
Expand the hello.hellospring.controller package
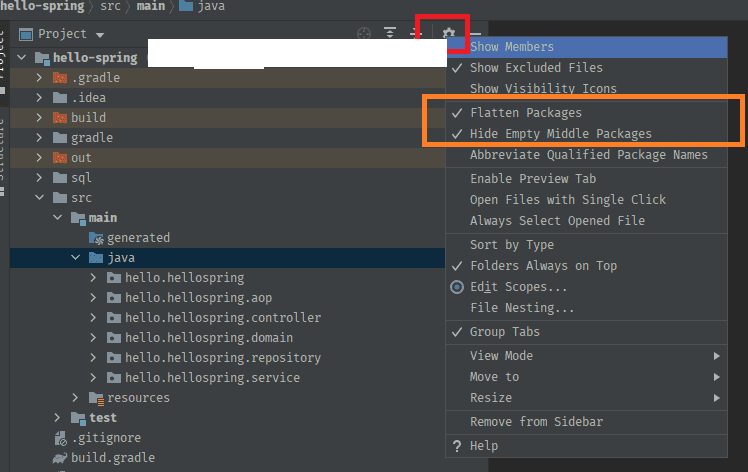coord(93,318)
